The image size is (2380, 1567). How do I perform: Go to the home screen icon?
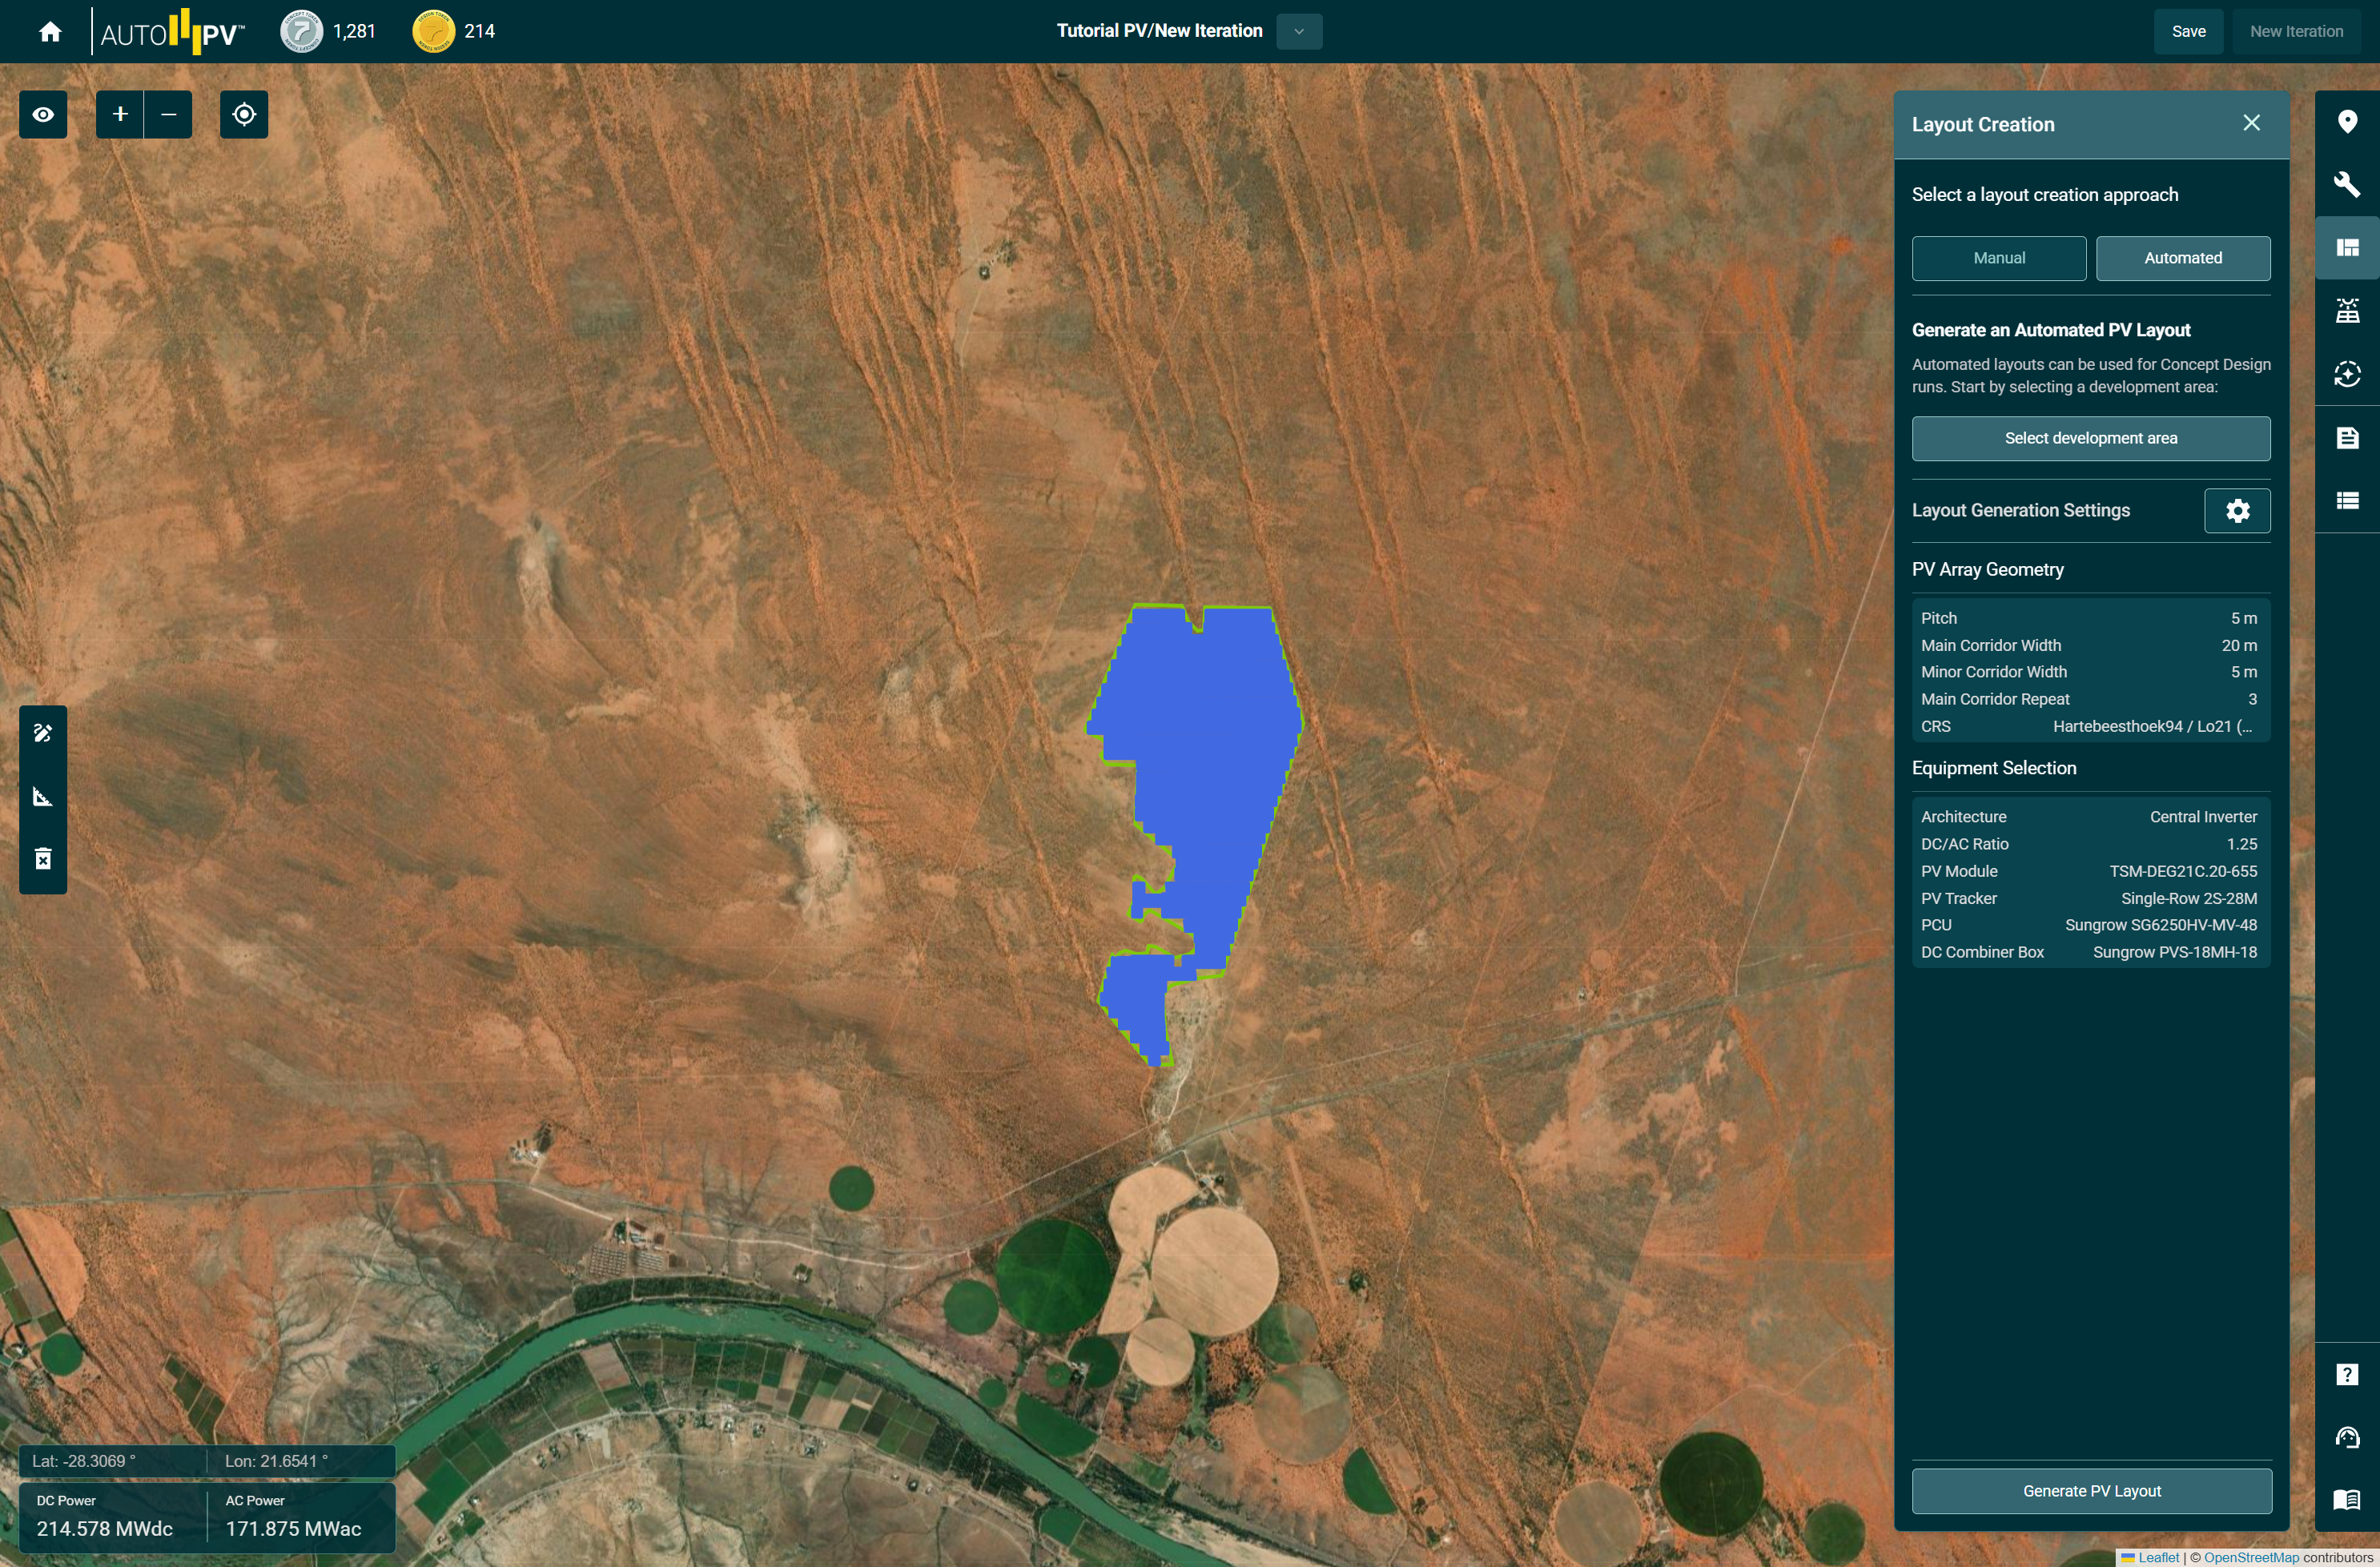tap(50, 32)
